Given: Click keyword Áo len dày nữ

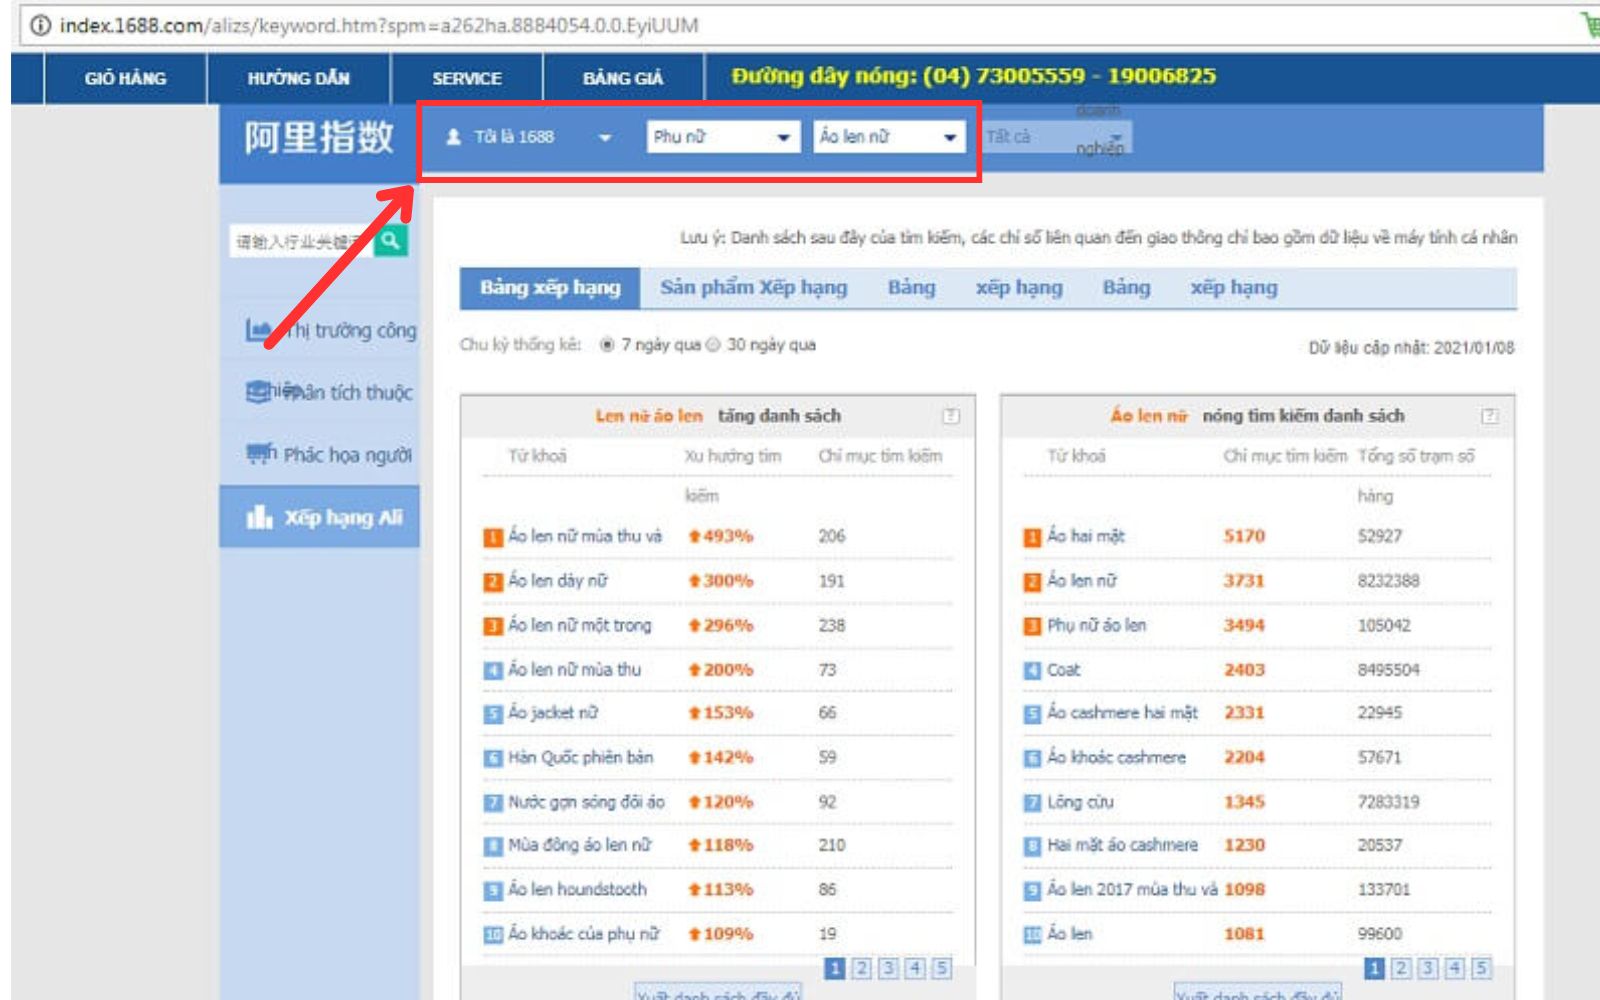Looking at the screenshot, I should pyautogui.click(x=557, y=581).
